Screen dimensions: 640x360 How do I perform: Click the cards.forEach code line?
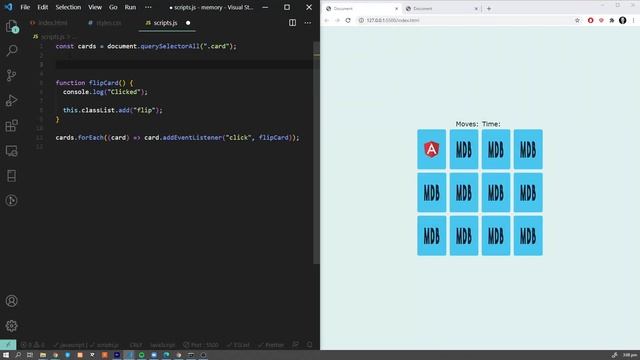177,138
